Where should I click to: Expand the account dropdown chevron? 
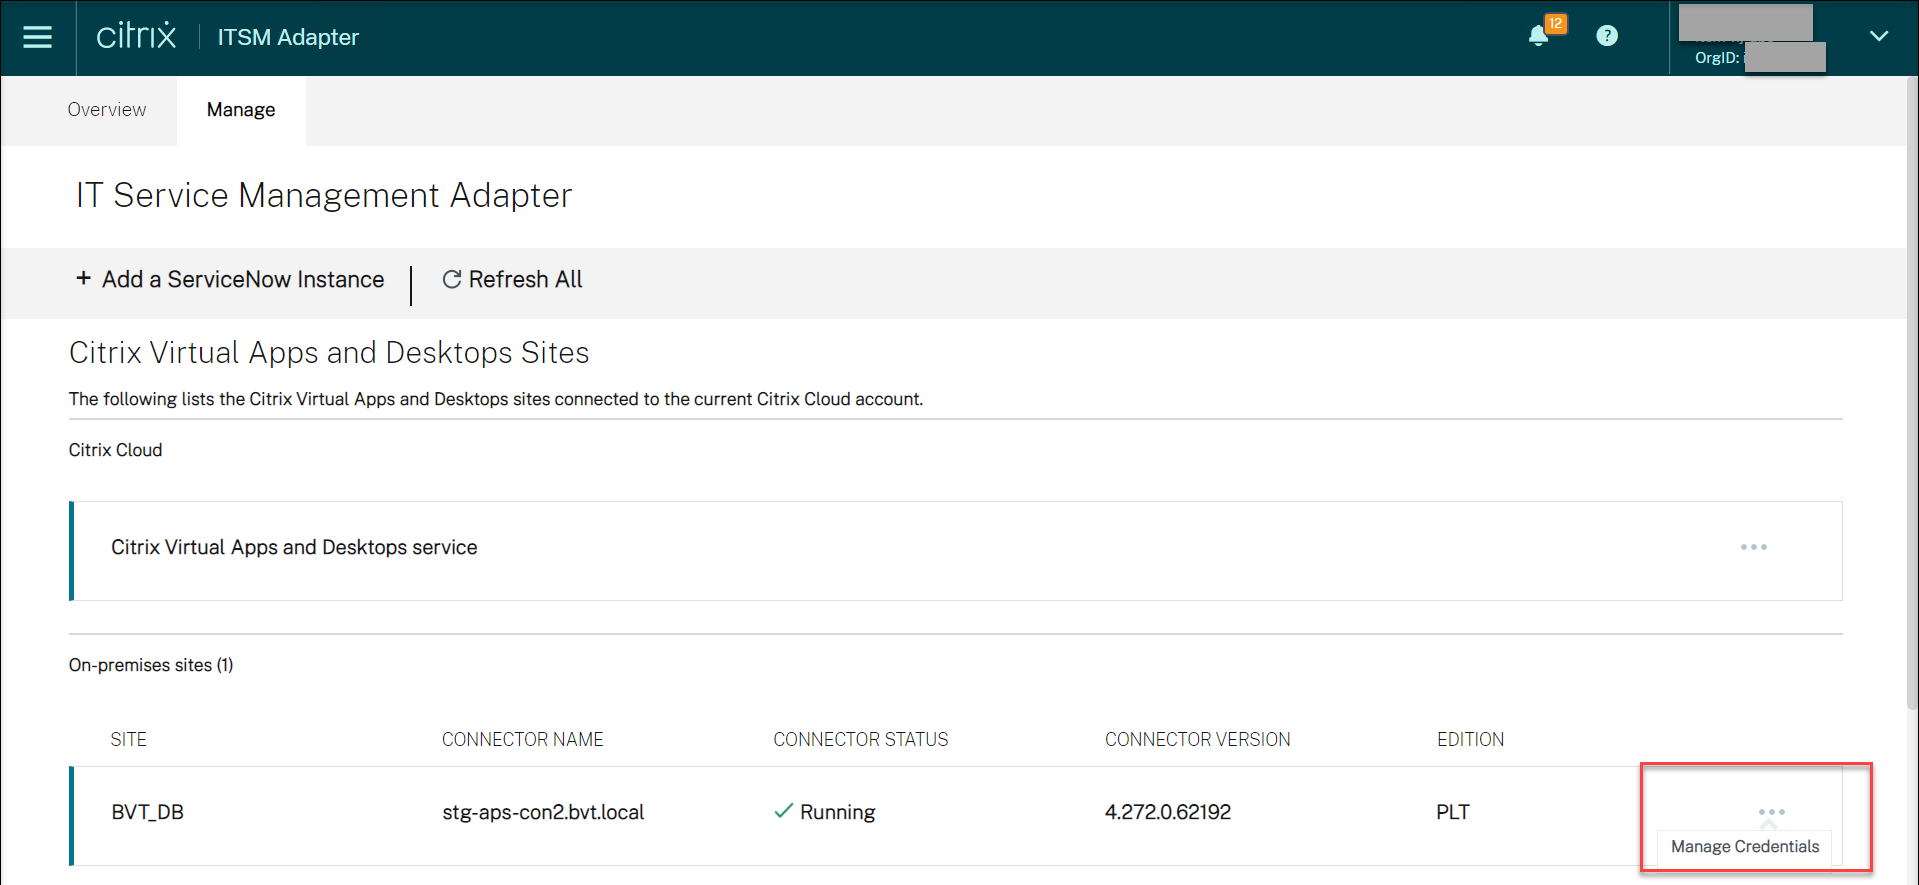tap(1879, 36)
